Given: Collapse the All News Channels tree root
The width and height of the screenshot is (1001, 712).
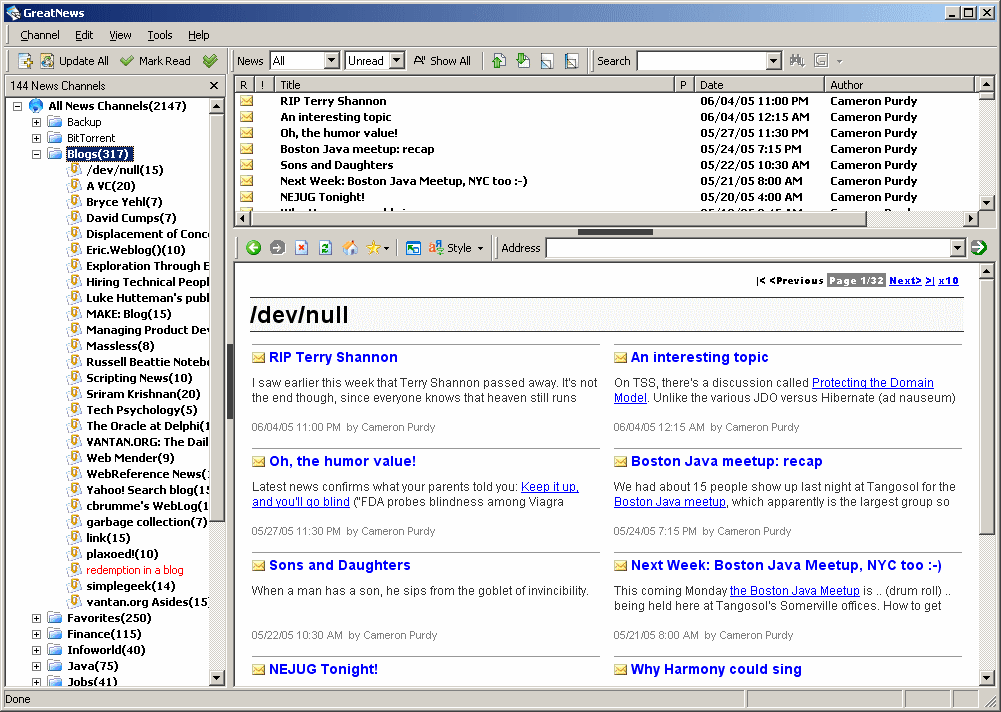Looking at the screenshot, I should (18, 106).
